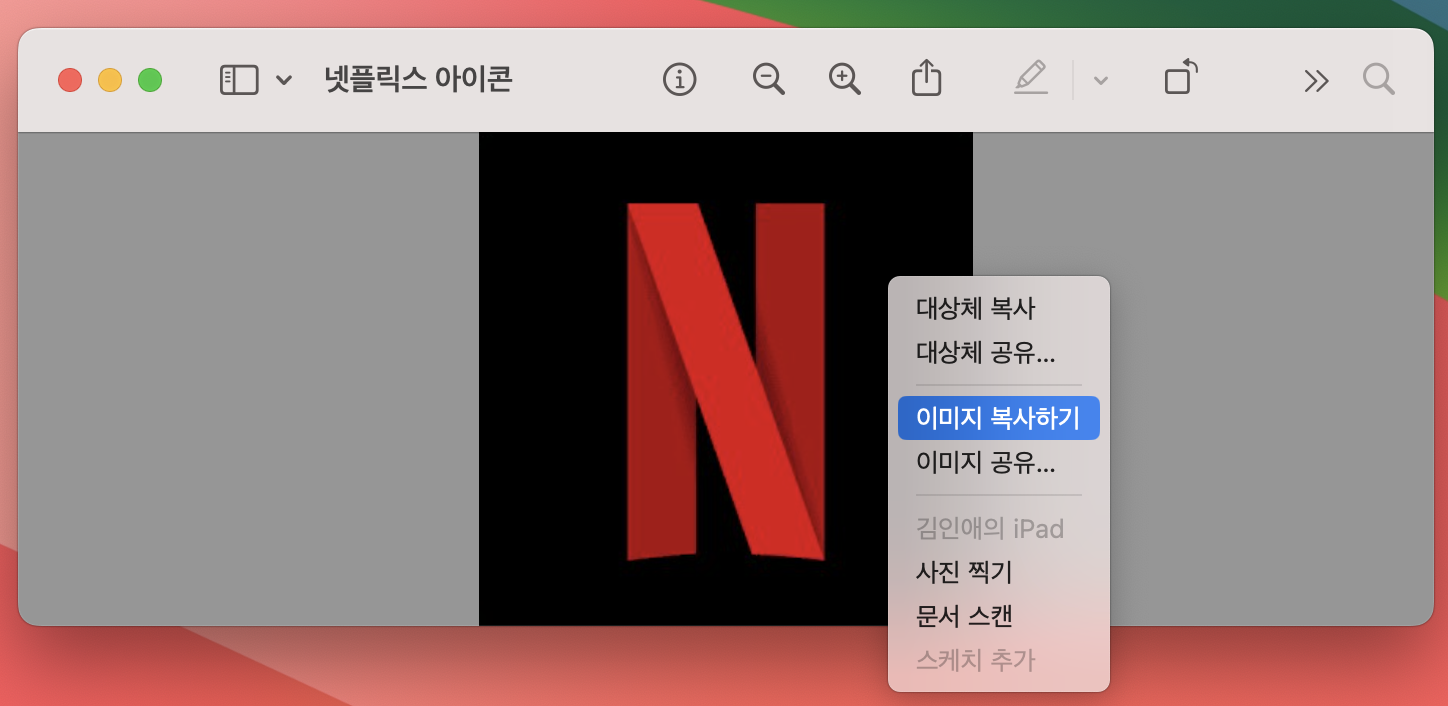Open the sidebar view options chevron
The width and height of the screenshot is (1448, 706).
(284, 80)
